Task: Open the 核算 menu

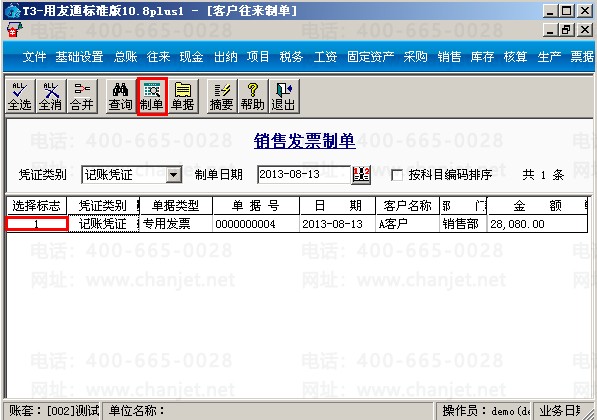Action: point(516,57)
